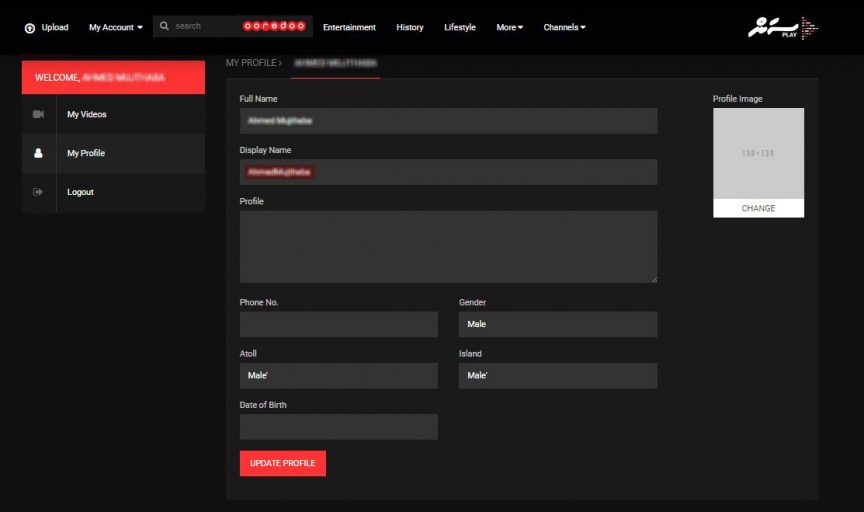
Task: Click the MY PROFILE breadcrumb link
Action: click(x=251, y=63)
